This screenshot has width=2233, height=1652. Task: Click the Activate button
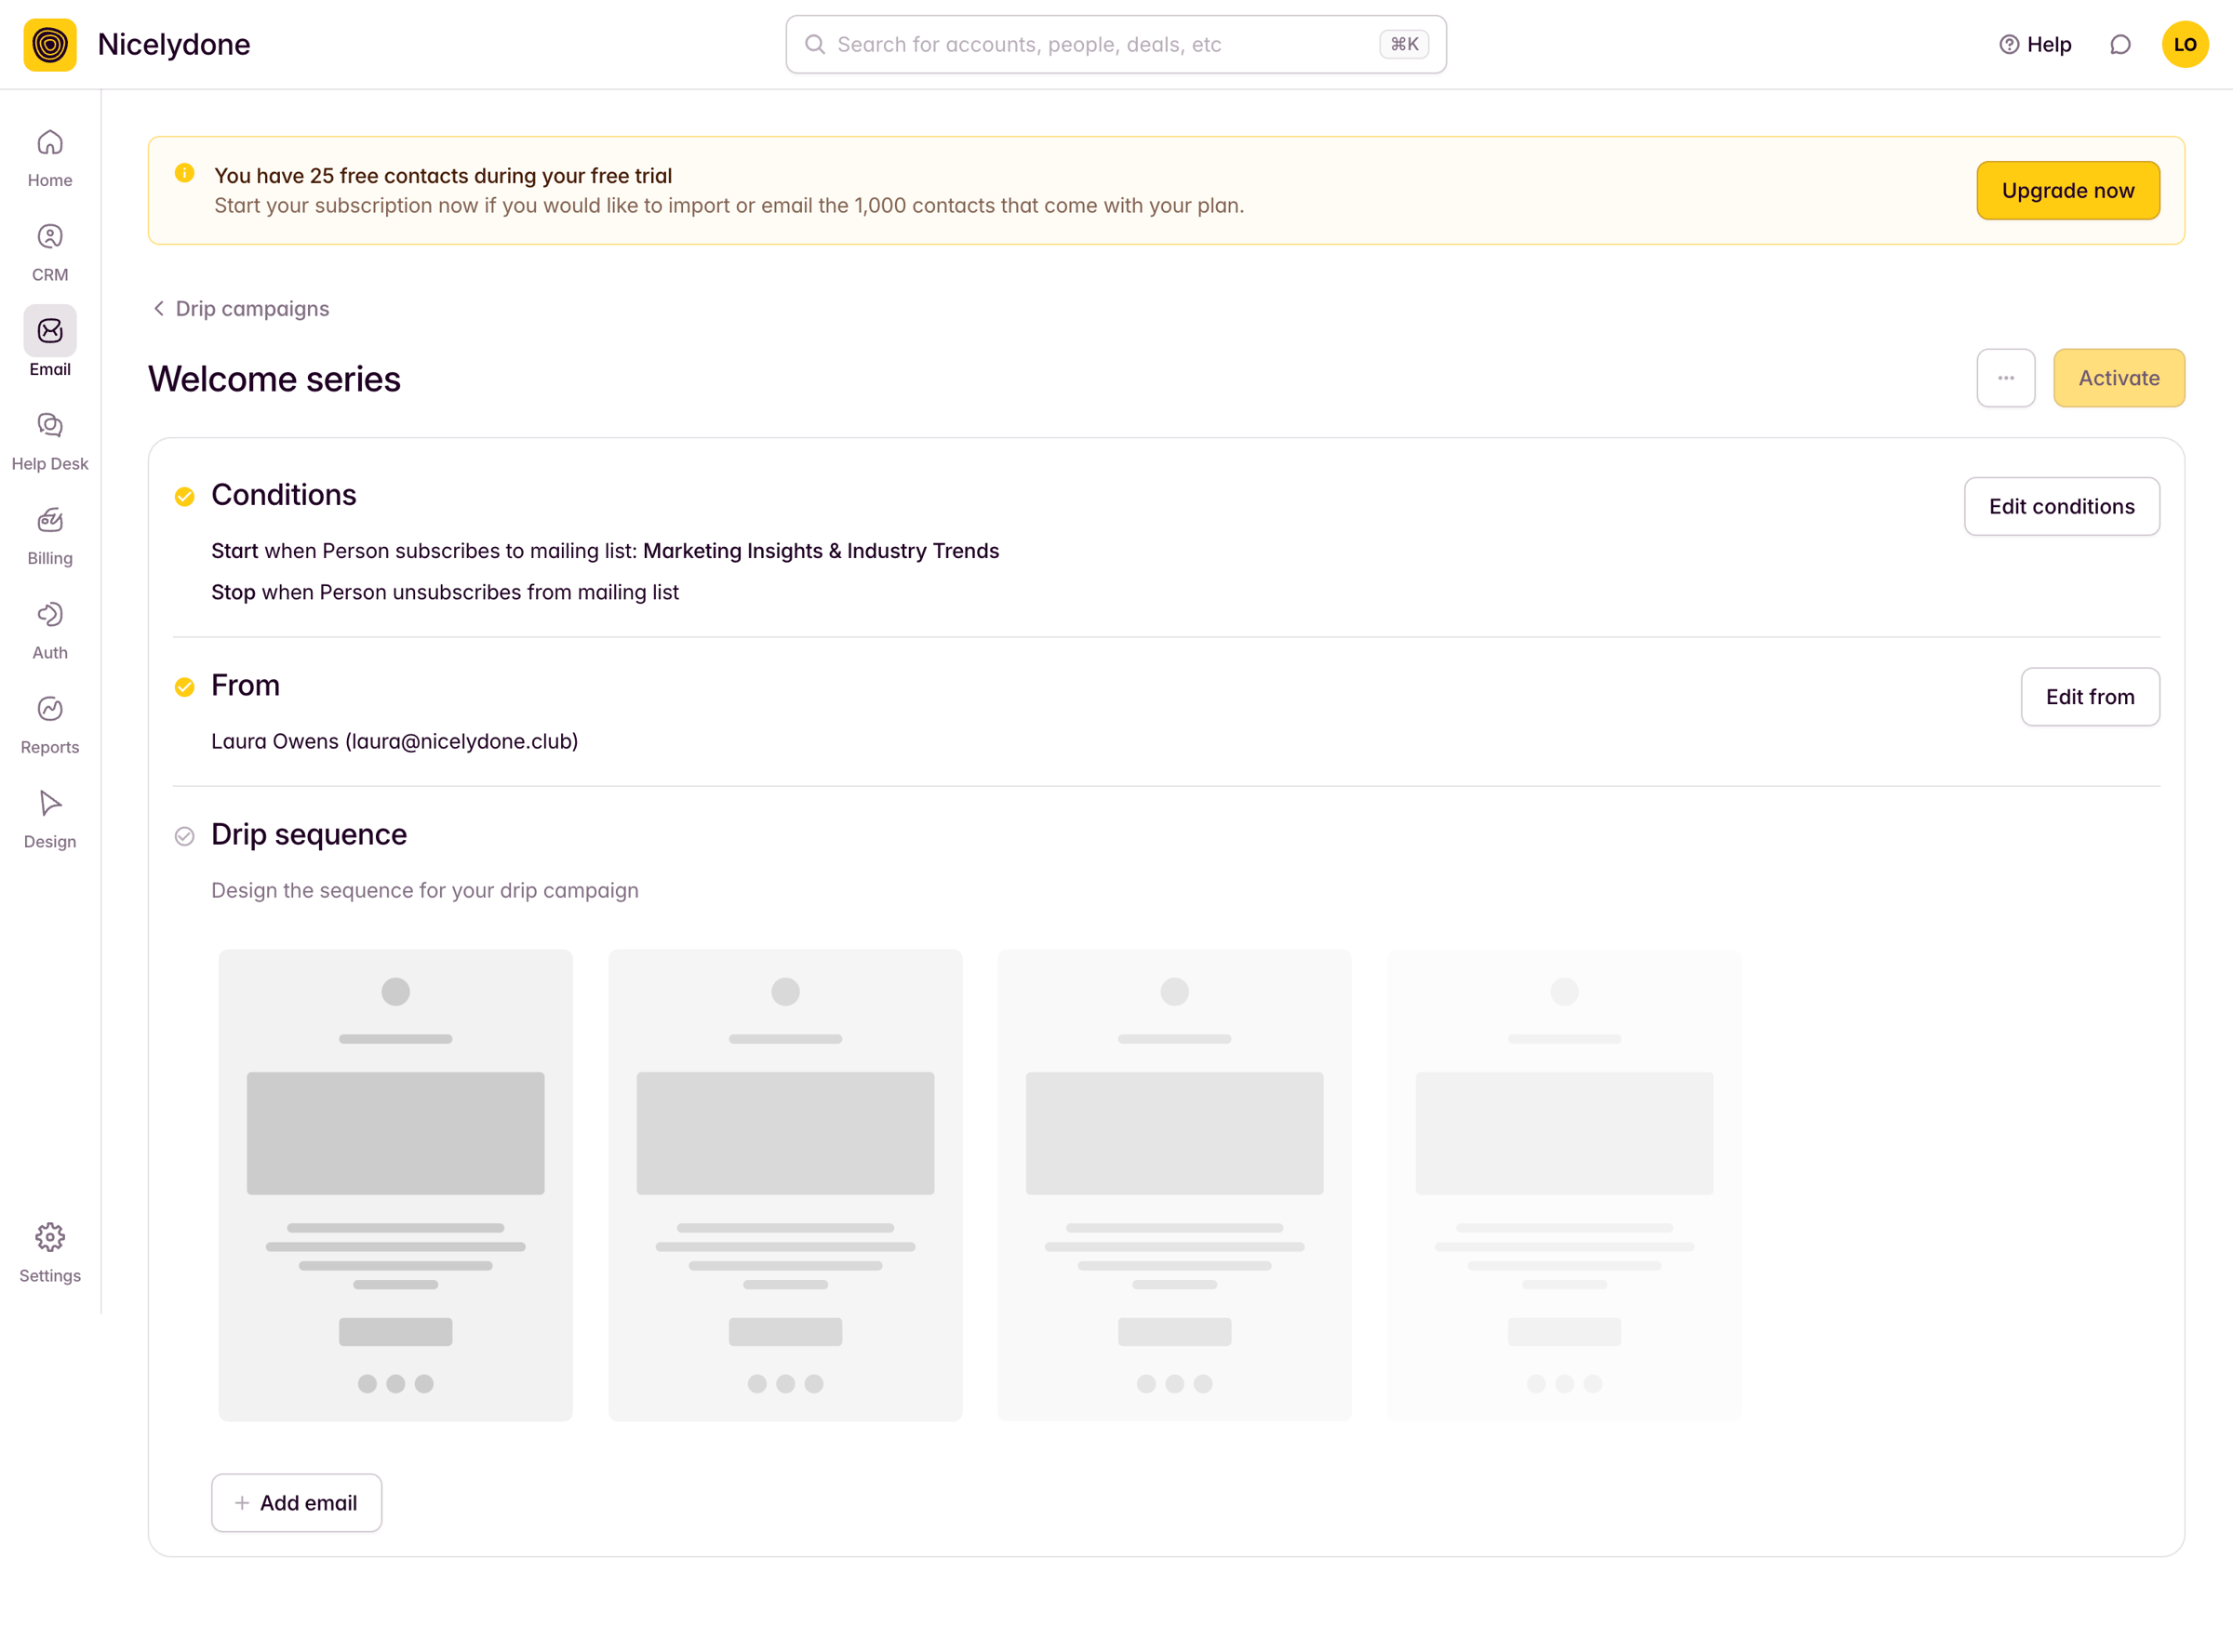point(2119,378)
